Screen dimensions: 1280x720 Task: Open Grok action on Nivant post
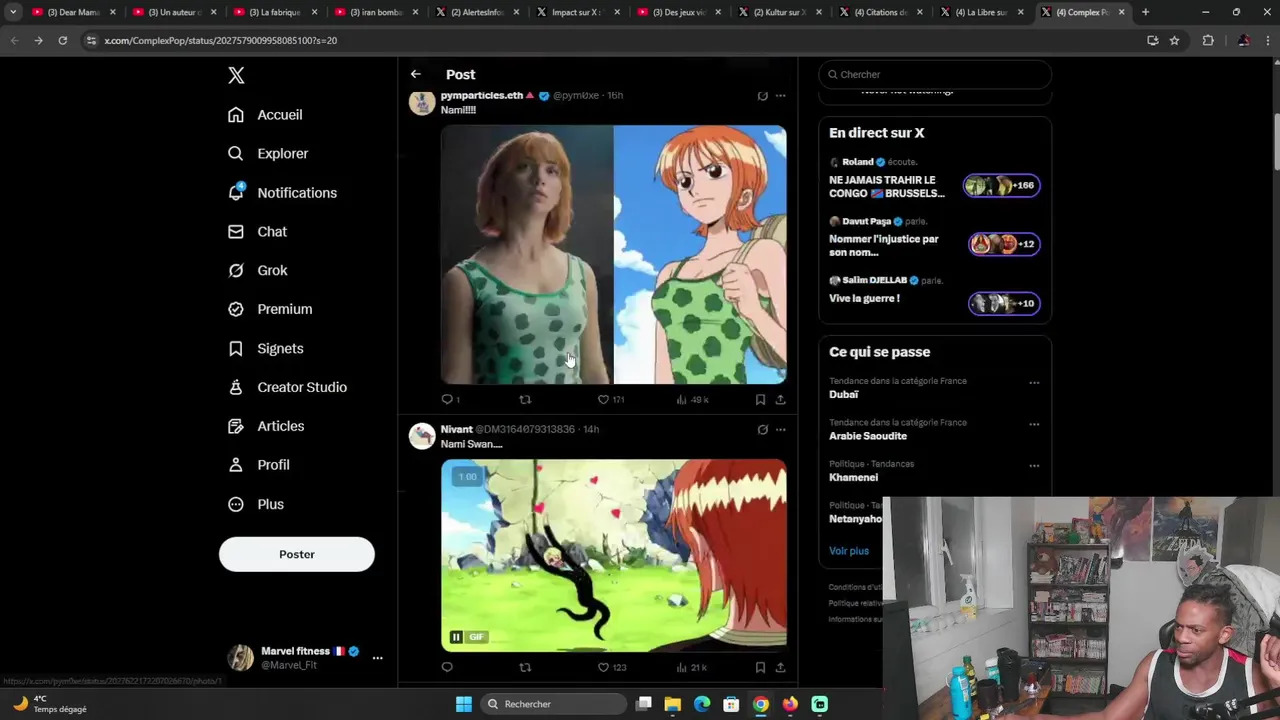[x=762, y=430]
